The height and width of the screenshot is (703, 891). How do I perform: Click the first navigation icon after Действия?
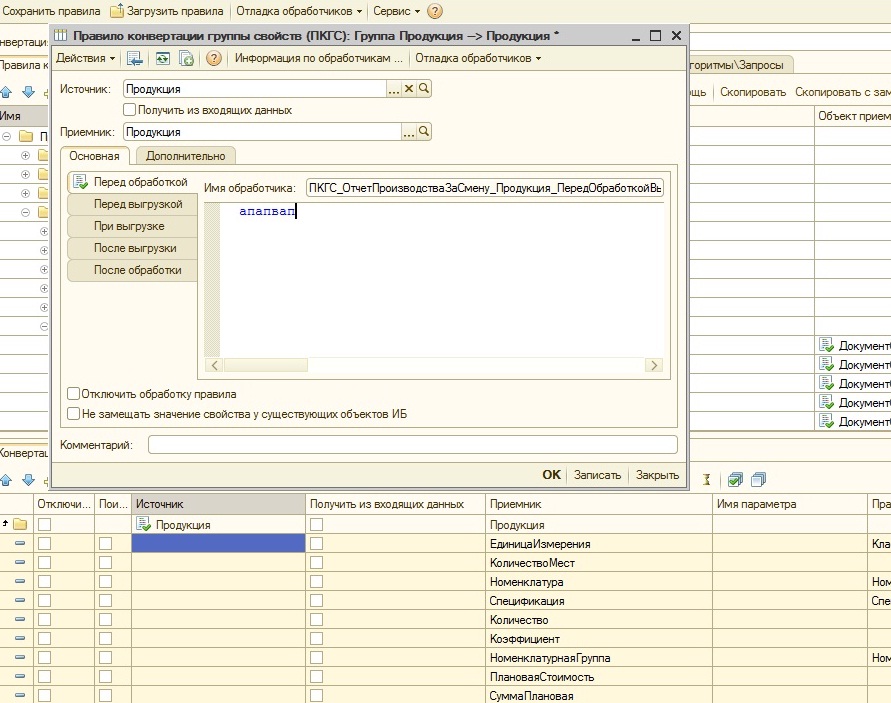point(135,59)
